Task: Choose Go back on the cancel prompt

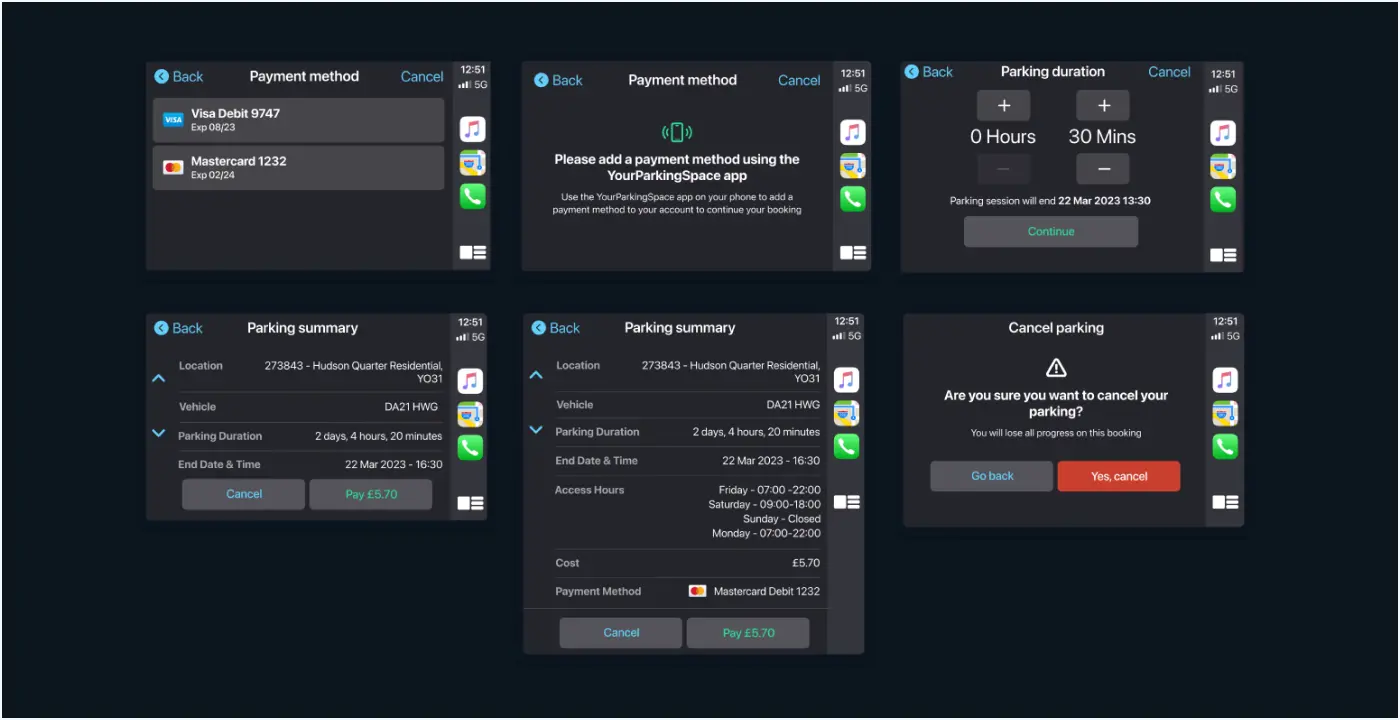Action: pyautogui.click(x=991, y=476)
